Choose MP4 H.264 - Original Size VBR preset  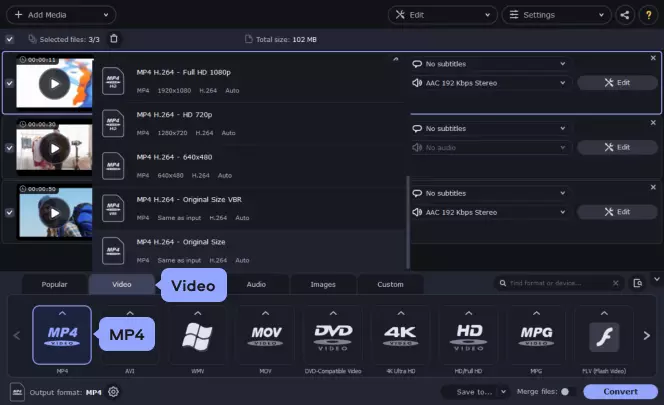250,208
